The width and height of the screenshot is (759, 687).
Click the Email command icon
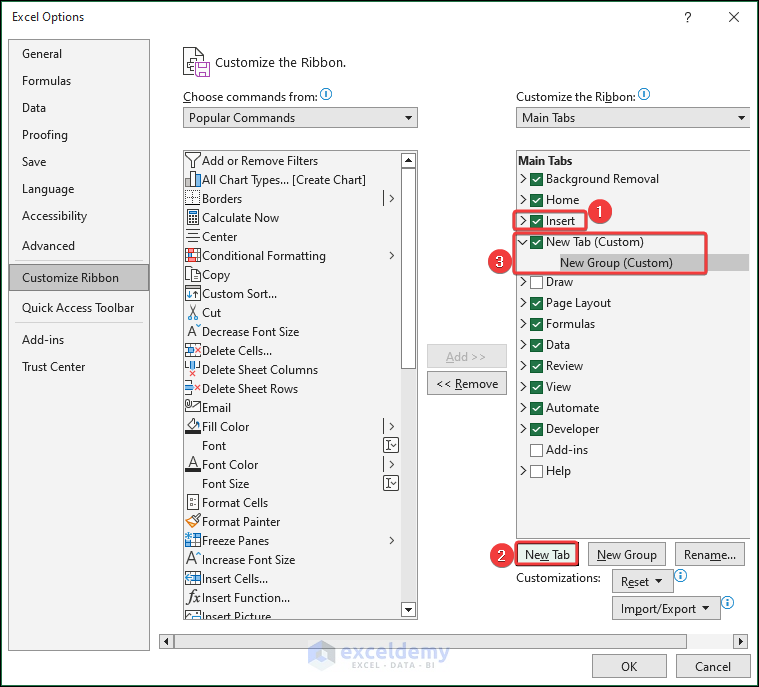click(193, 406)
